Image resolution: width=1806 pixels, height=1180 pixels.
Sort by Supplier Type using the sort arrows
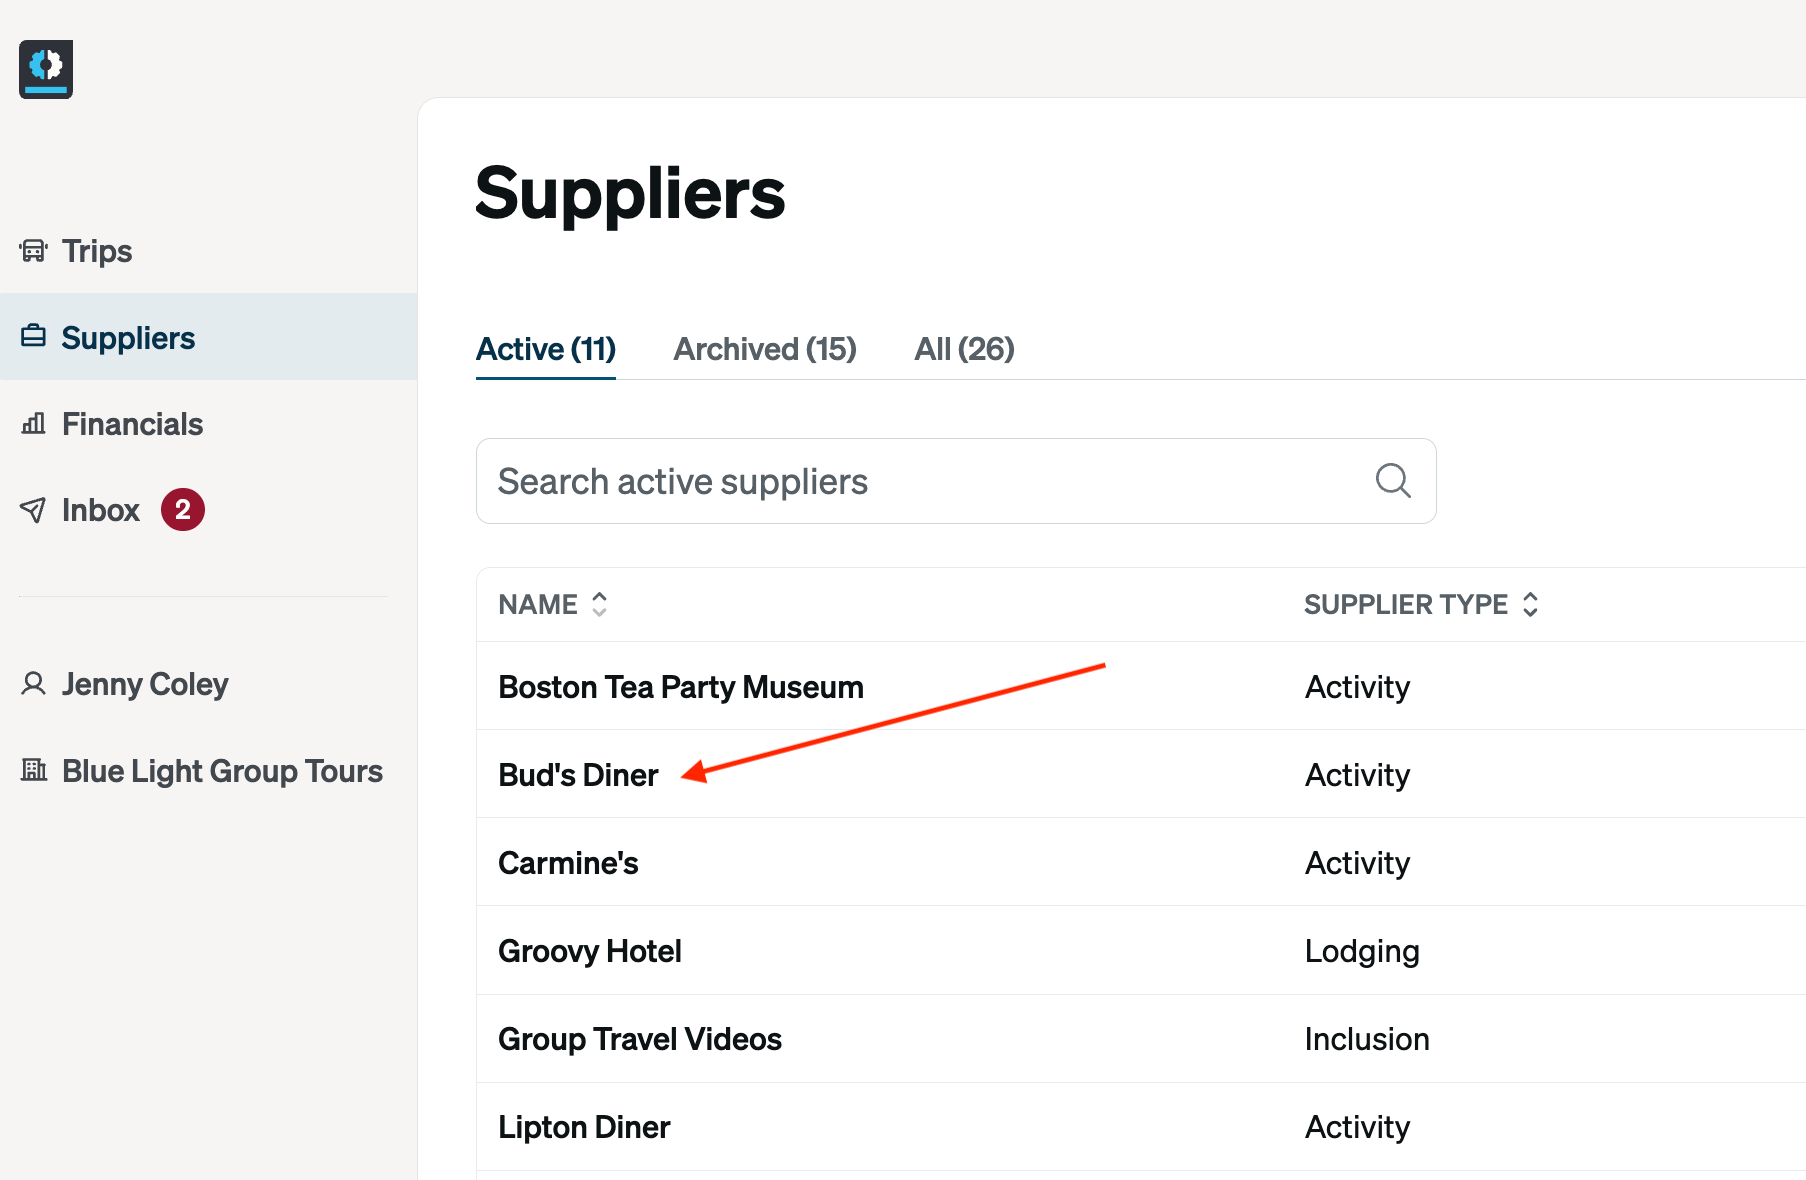[x=1530, y=604]
